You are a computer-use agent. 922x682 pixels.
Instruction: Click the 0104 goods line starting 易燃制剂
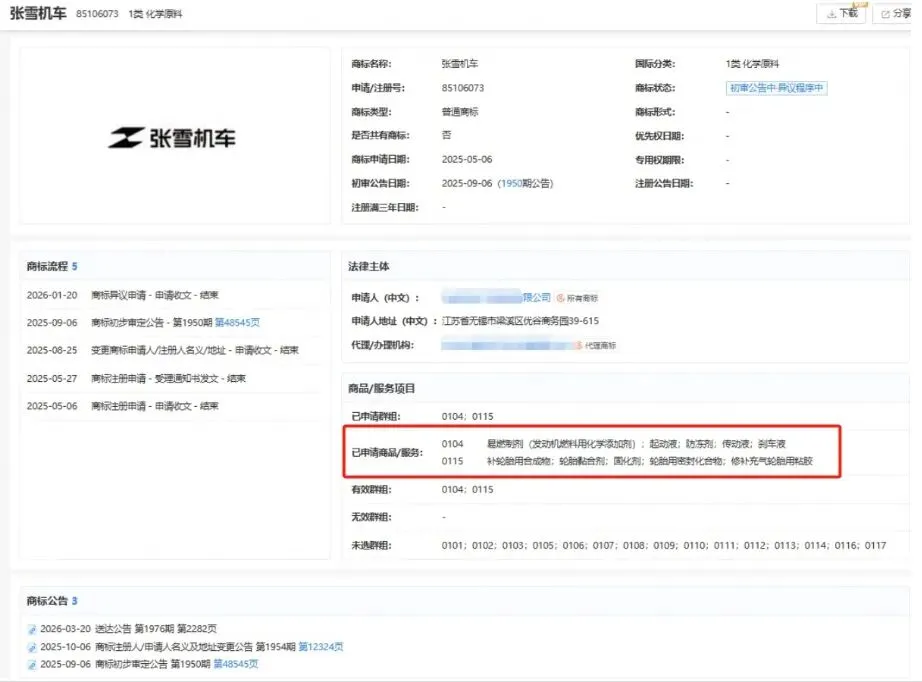(x=636, y=444)
